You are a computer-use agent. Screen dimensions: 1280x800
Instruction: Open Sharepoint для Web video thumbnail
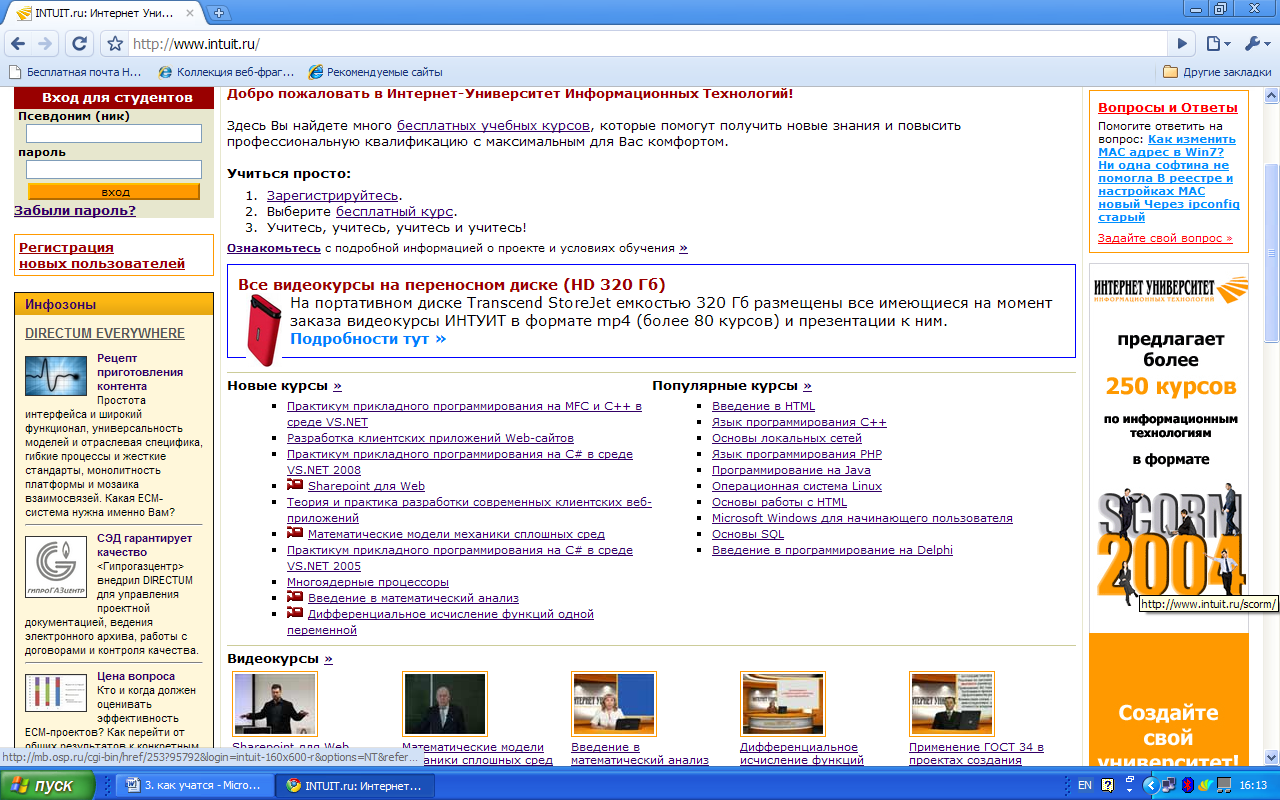275,704
